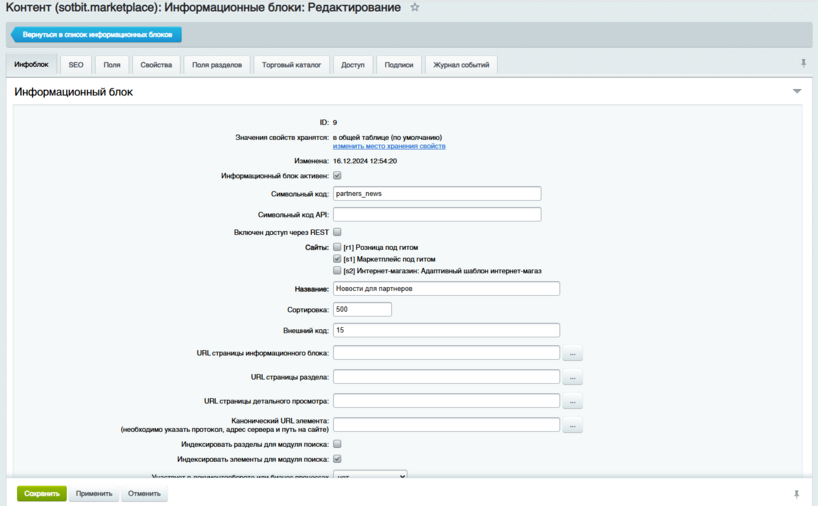The image size is (818, 506).
Task: Enable Включен доступ через REST checkbox
Action: click(x=337, y=232)
